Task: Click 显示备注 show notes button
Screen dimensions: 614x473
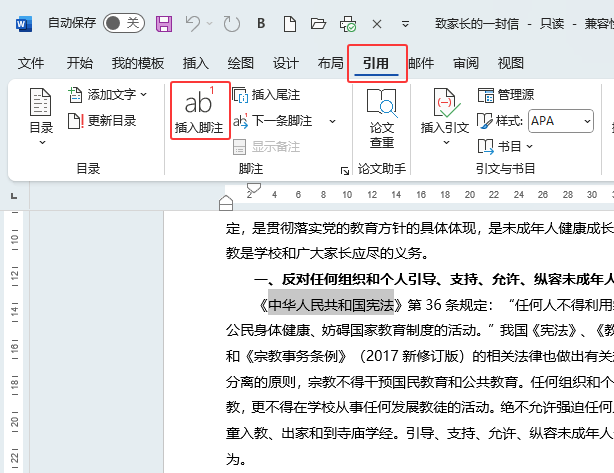Action: [266, 147]
